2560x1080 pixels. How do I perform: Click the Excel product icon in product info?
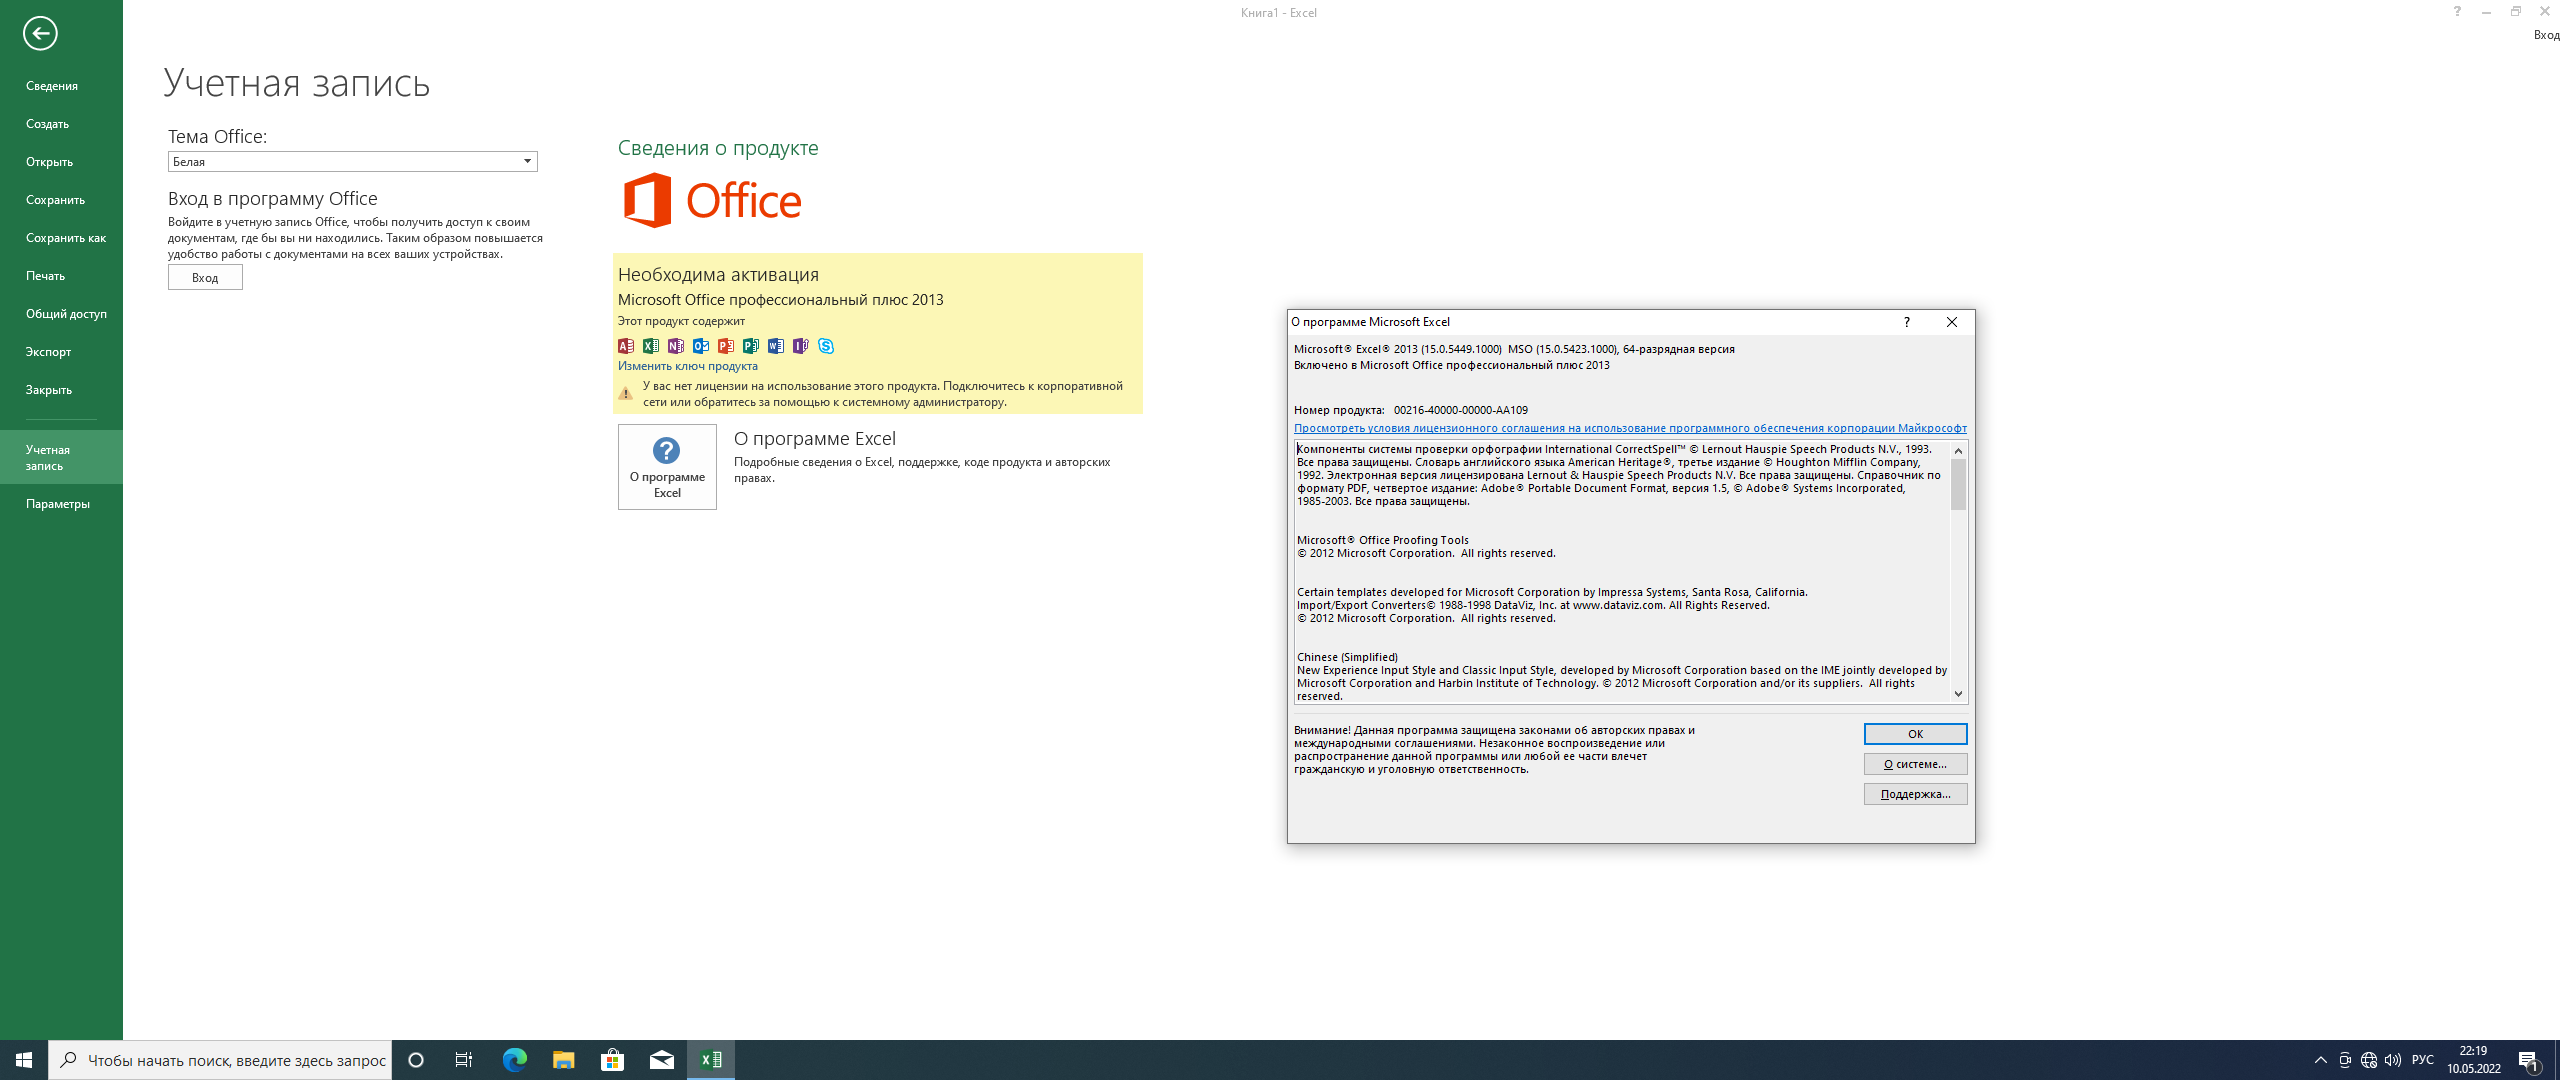tap(651, 346)
